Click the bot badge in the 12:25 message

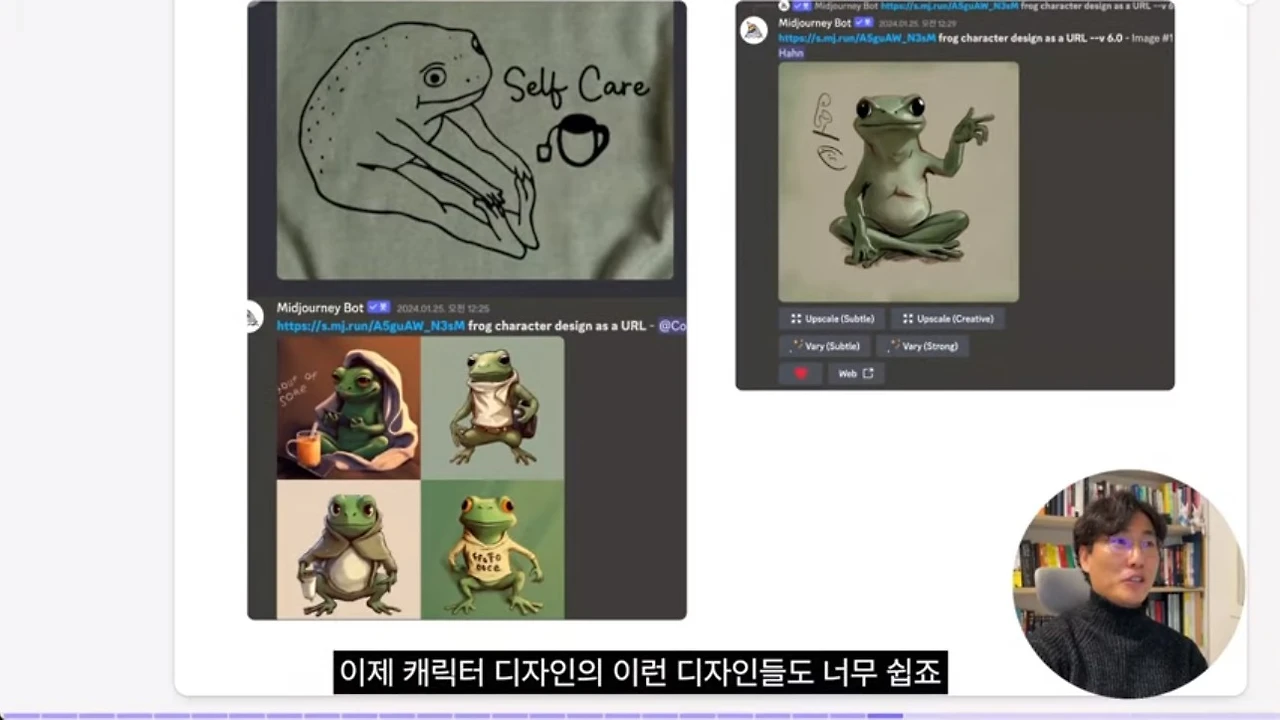379,308
